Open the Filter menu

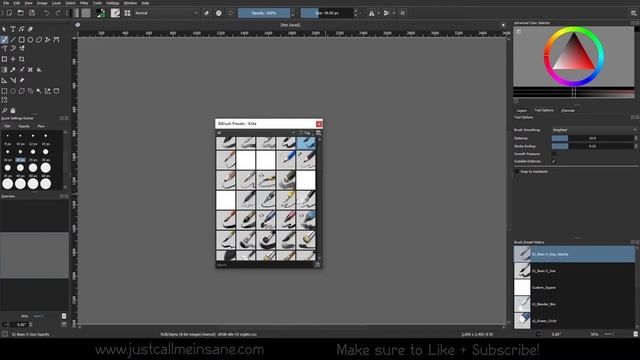84,3
